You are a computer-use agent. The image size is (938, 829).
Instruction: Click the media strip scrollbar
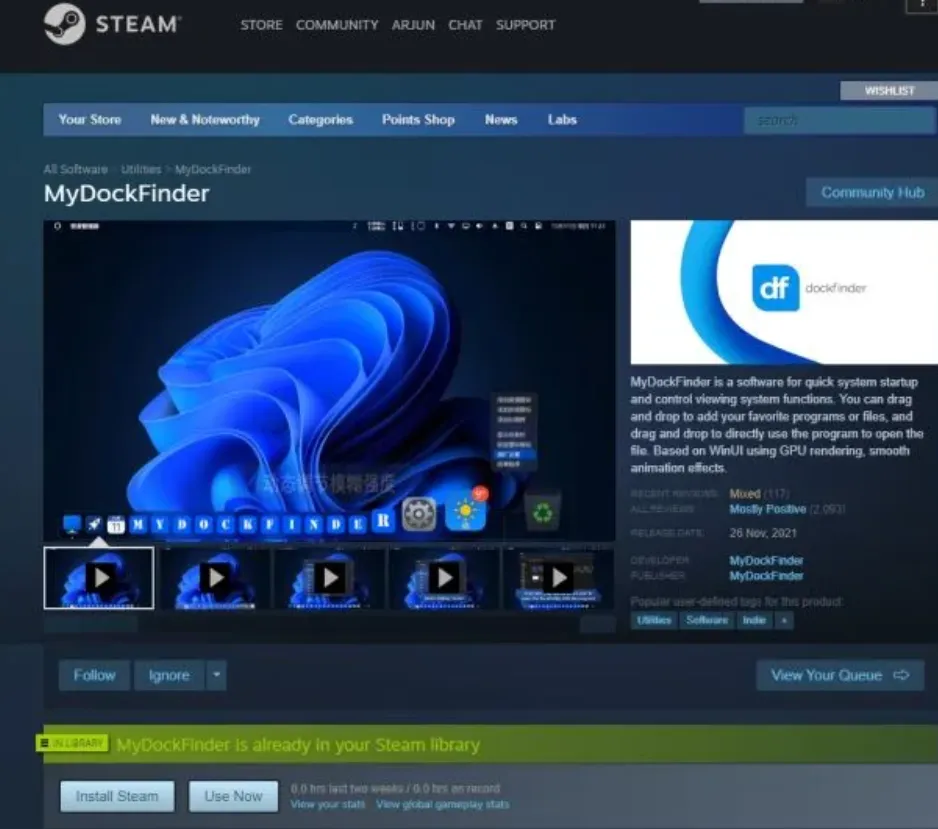pyautogui.click(x=329, y=624)
